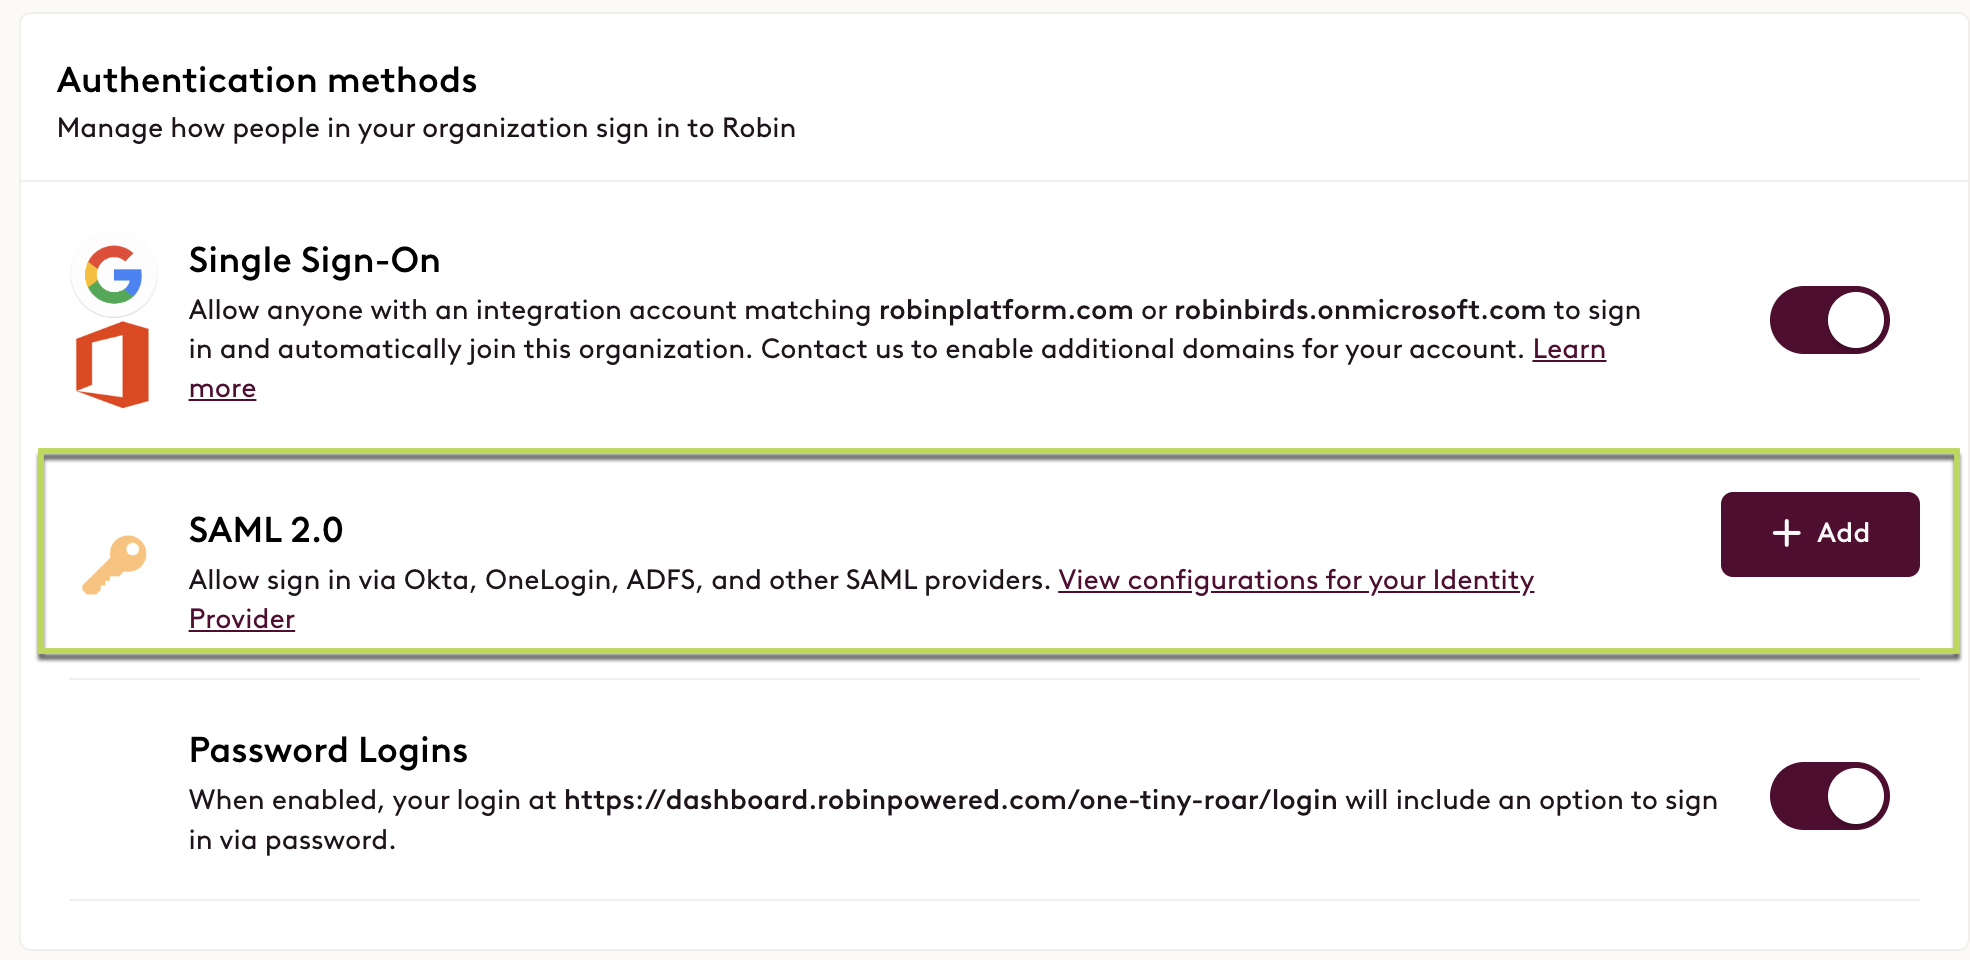Click the dashboard.robinpowered.com login URL text
The image size is (1970, 960).
coord(951,800)
